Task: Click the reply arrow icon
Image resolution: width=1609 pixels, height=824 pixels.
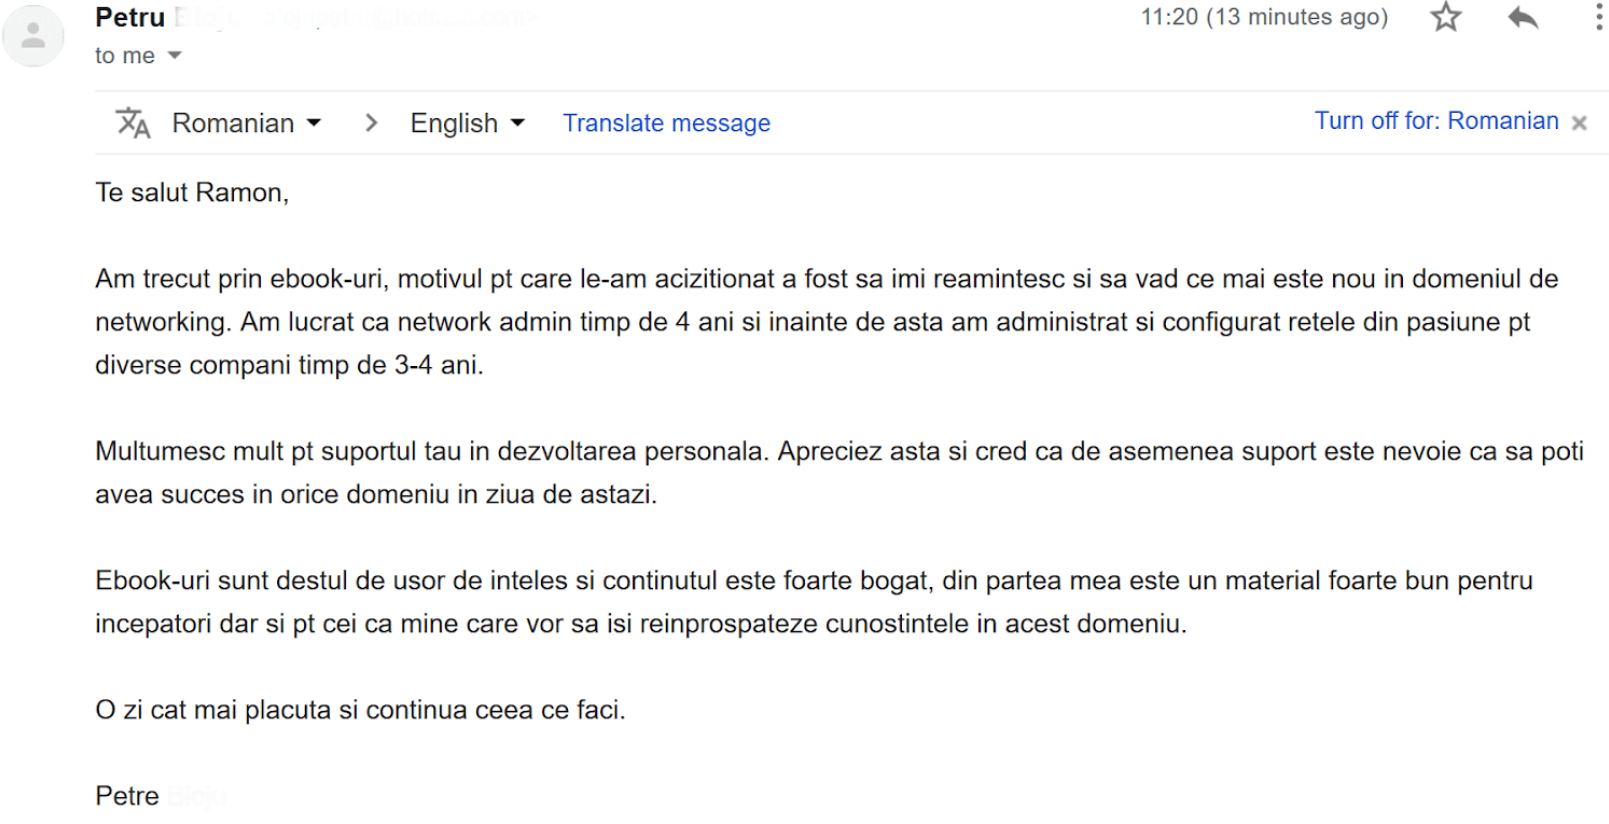Action: click(x=1522, y=17)
